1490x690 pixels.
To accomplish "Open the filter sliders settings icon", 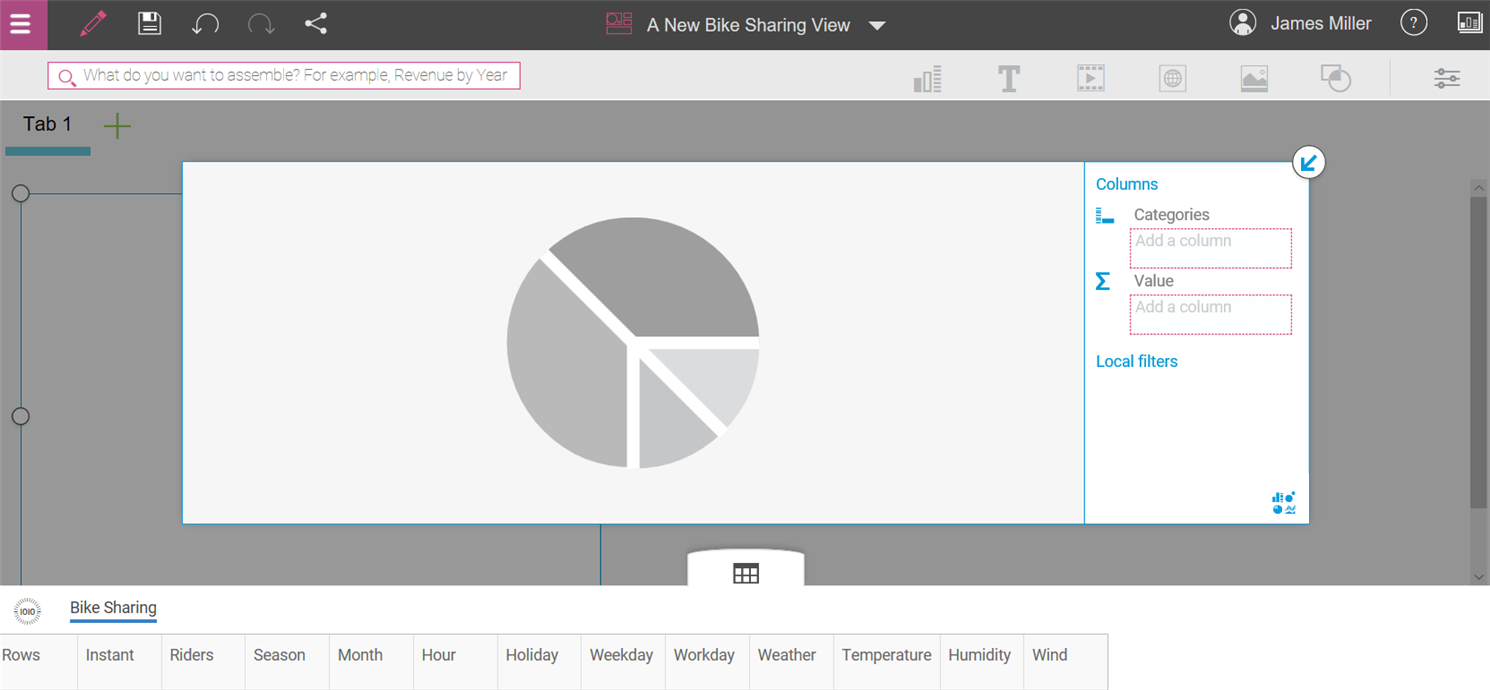I will [x=1446, y=79].
